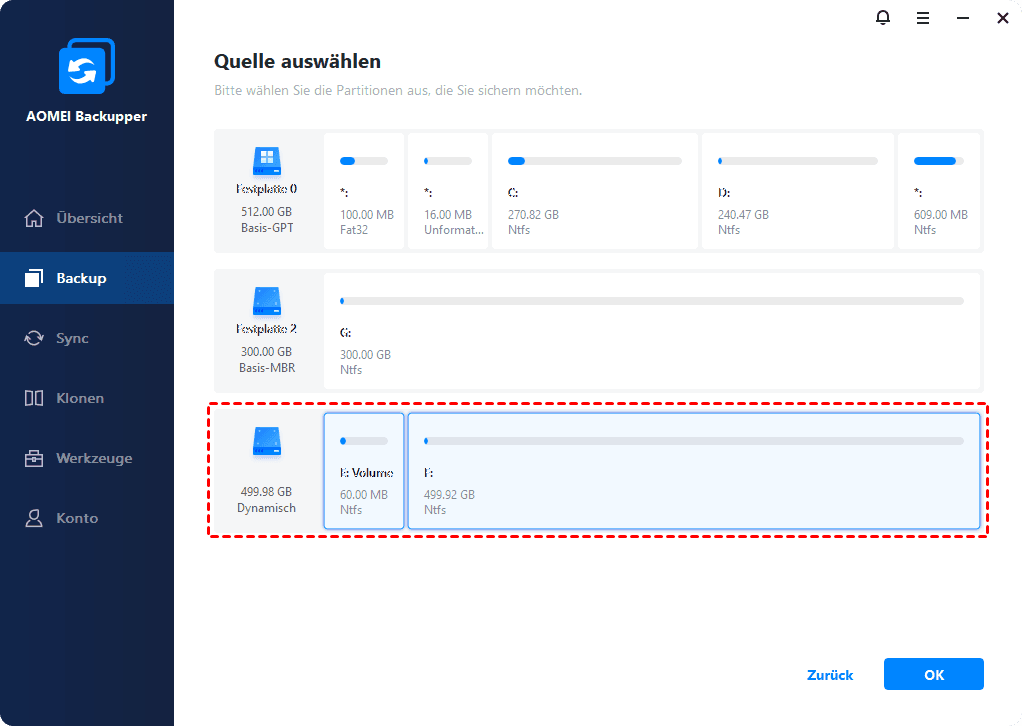The height and width of the screenshot is (726, 1022).
Task: Switch to the Sync section
Action: (x=87, y=338)
